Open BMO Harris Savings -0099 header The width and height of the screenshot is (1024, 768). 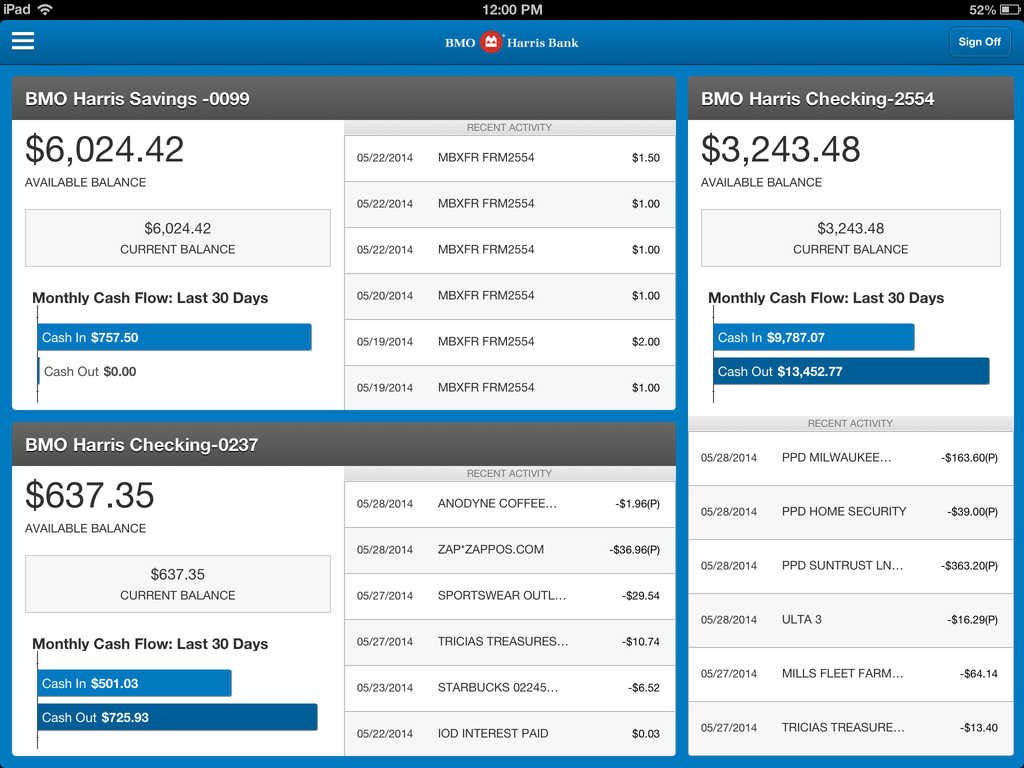344,99
